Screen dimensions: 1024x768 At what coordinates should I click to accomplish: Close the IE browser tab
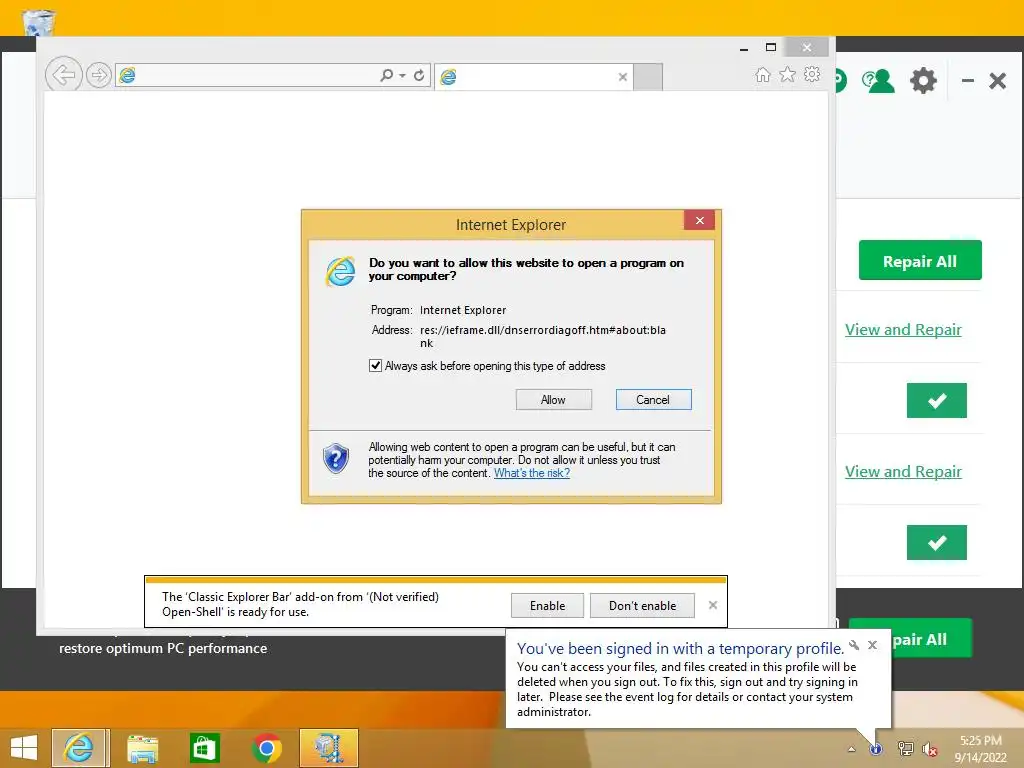(622, 77)
